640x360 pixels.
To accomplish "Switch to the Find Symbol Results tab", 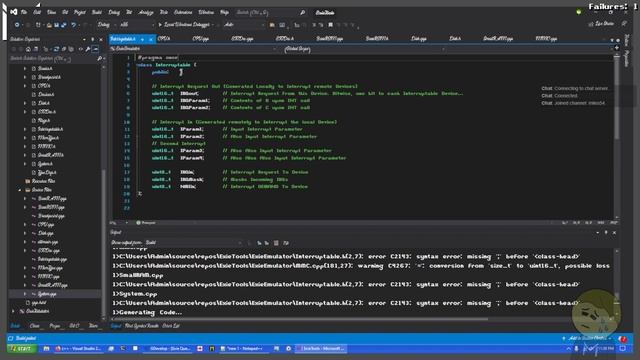I will pos(141,326).
